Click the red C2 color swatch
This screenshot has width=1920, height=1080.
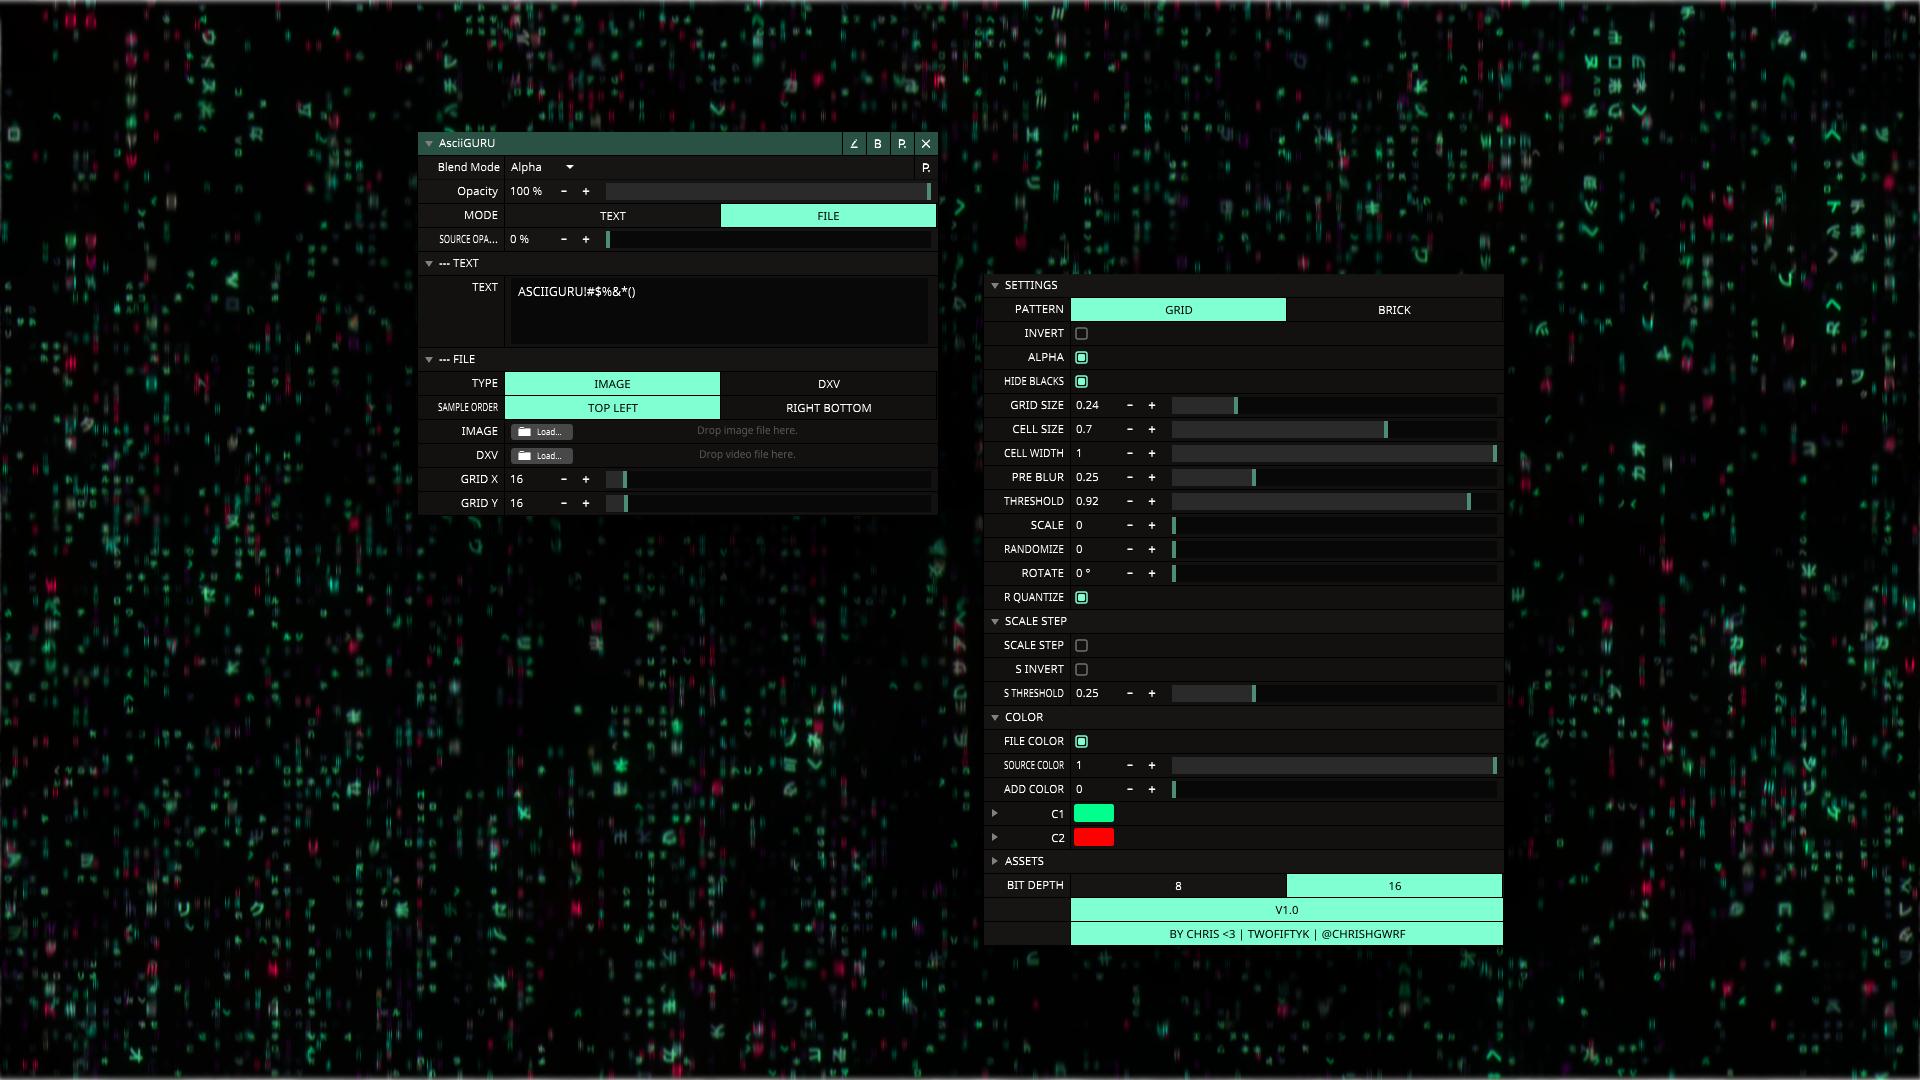[x=1093, y=838]
